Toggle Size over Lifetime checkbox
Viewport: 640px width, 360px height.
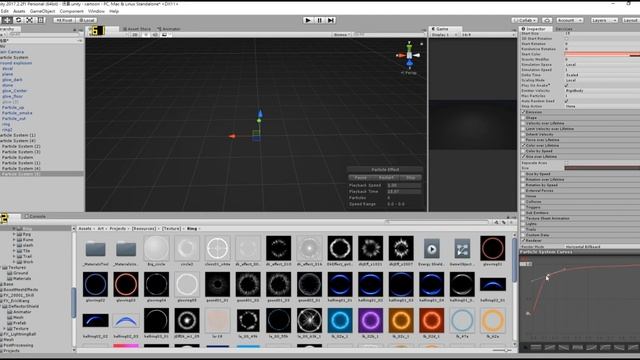pyautogui.click(x=523, y=156)
